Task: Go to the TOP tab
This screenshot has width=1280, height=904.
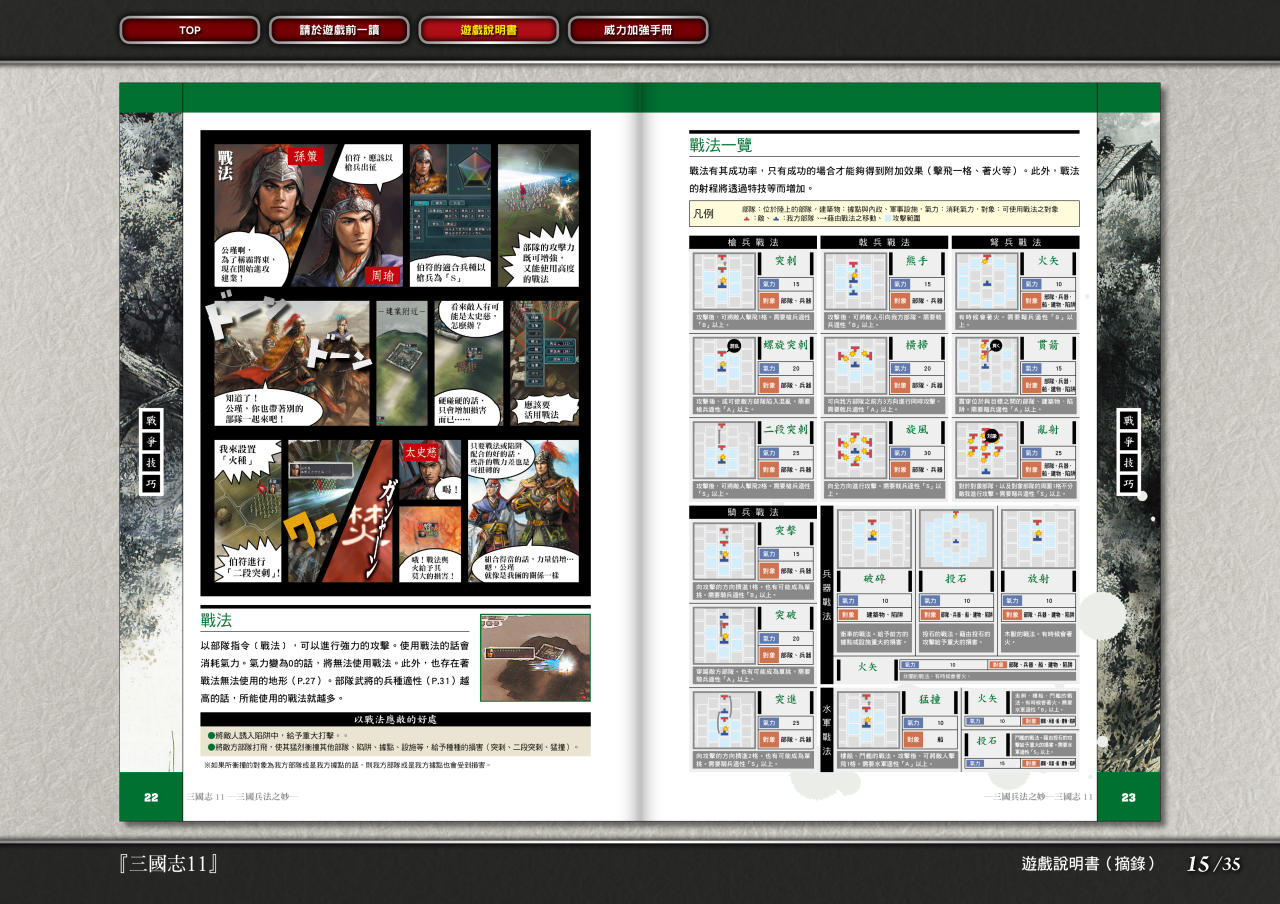Action: (x=190, y=30)
